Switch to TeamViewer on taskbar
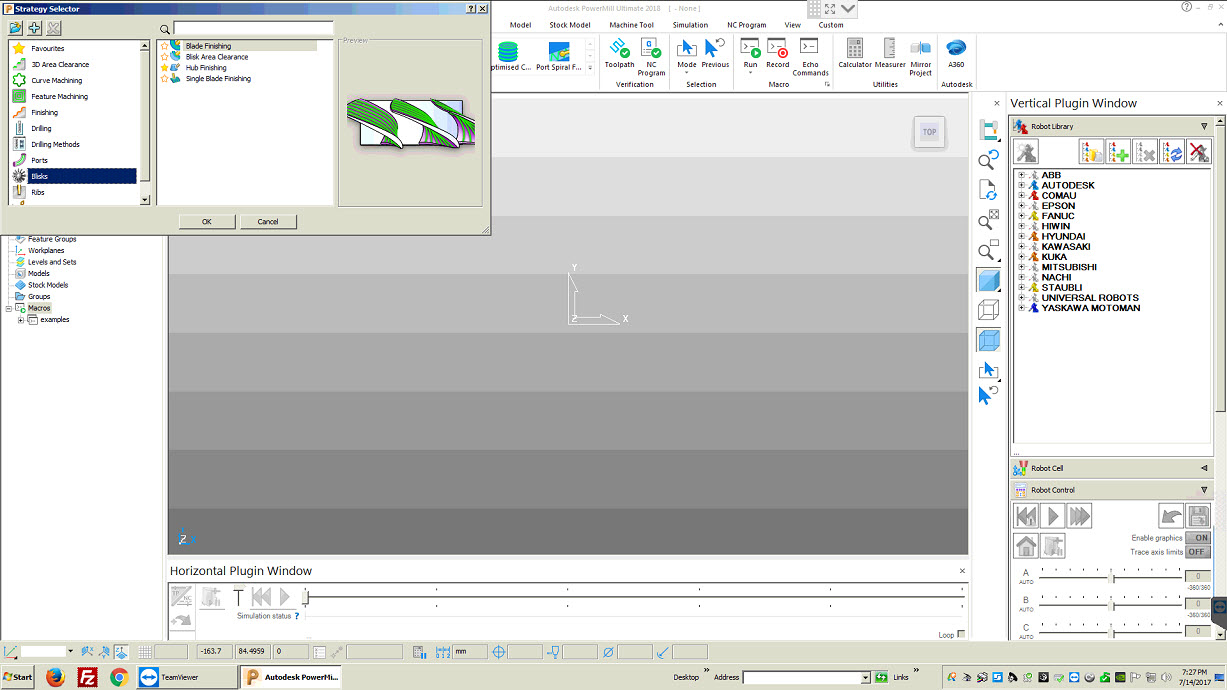 [x=185, y=677]
